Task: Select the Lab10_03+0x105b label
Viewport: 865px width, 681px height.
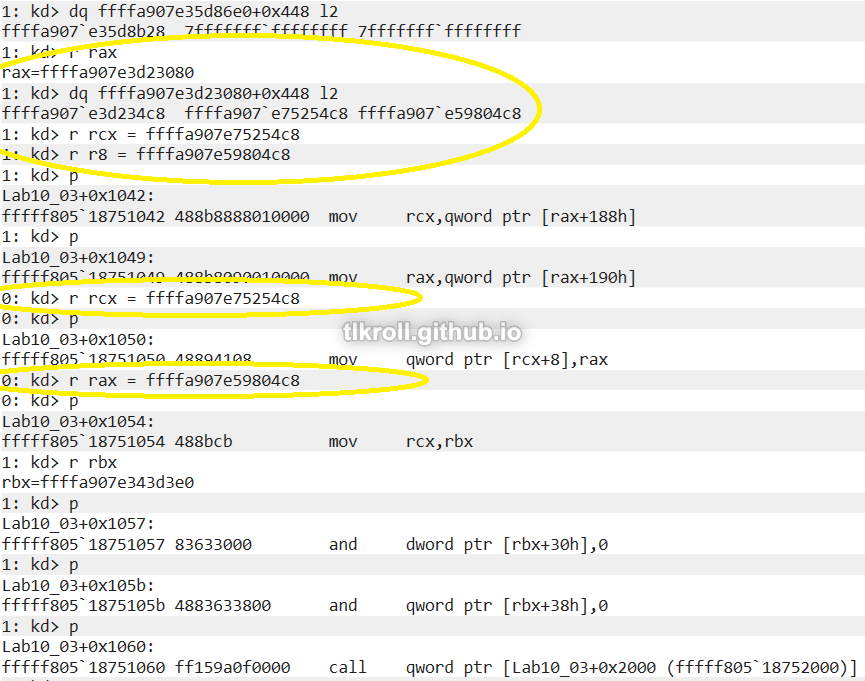Action: [78, 585]
